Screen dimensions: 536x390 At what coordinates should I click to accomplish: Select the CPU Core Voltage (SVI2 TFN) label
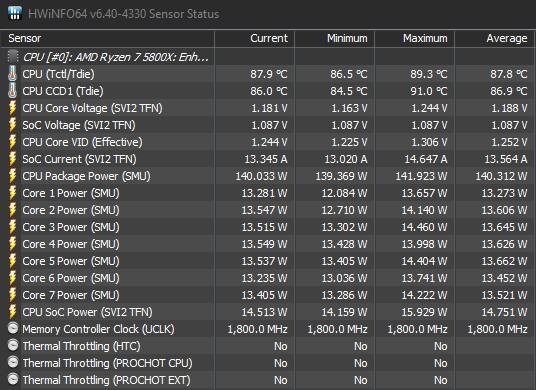[92, 108]
